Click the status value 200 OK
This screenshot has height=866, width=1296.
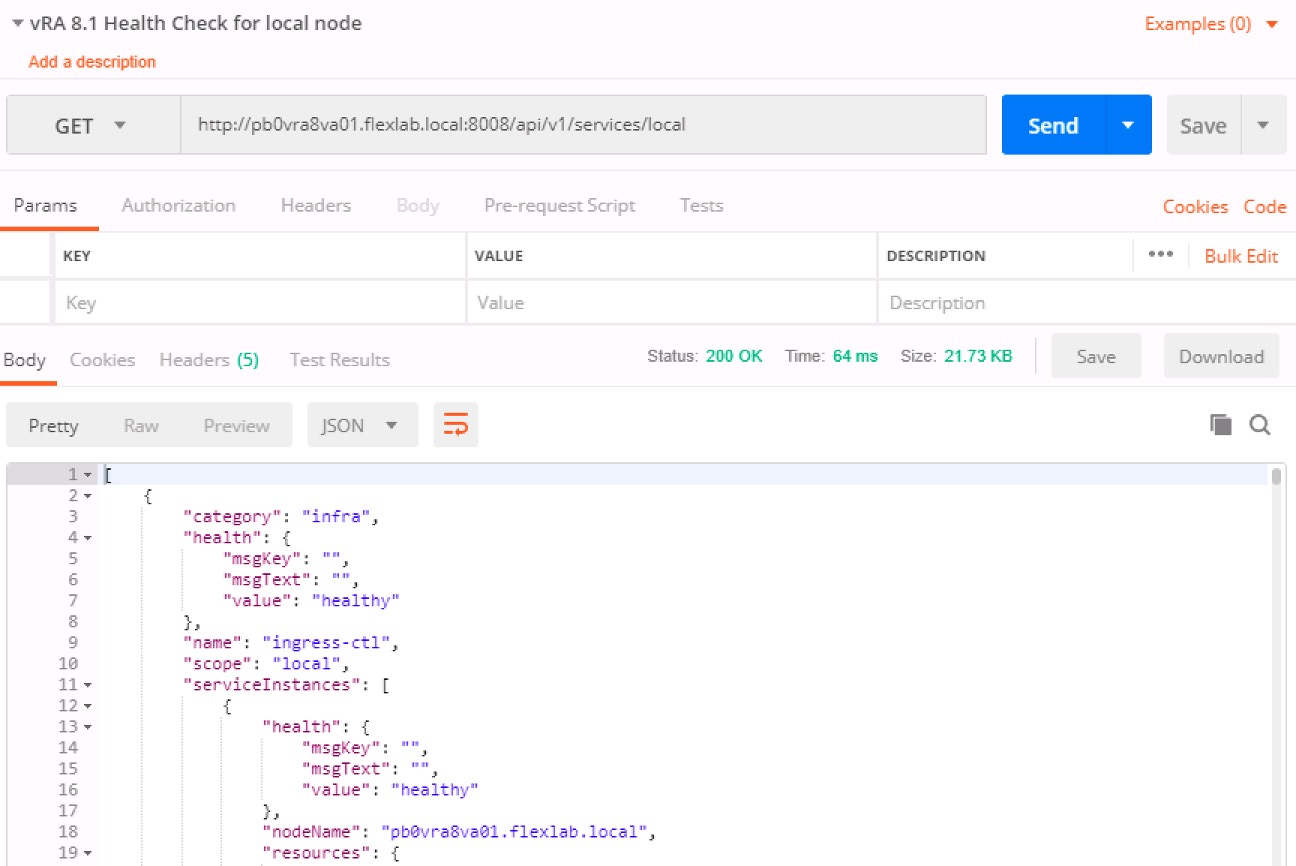pyautogui.click(x=734, y=356)
